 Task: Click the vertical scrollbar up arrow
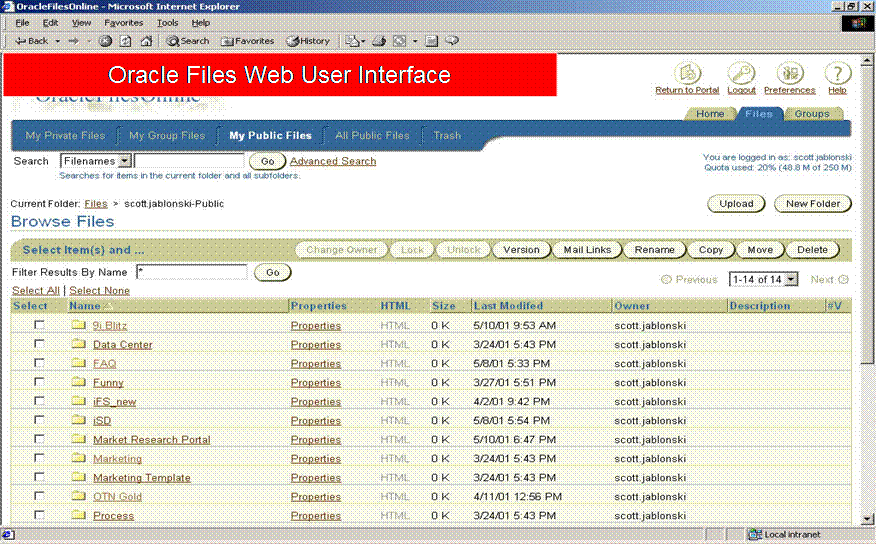[x=867, y=59]
